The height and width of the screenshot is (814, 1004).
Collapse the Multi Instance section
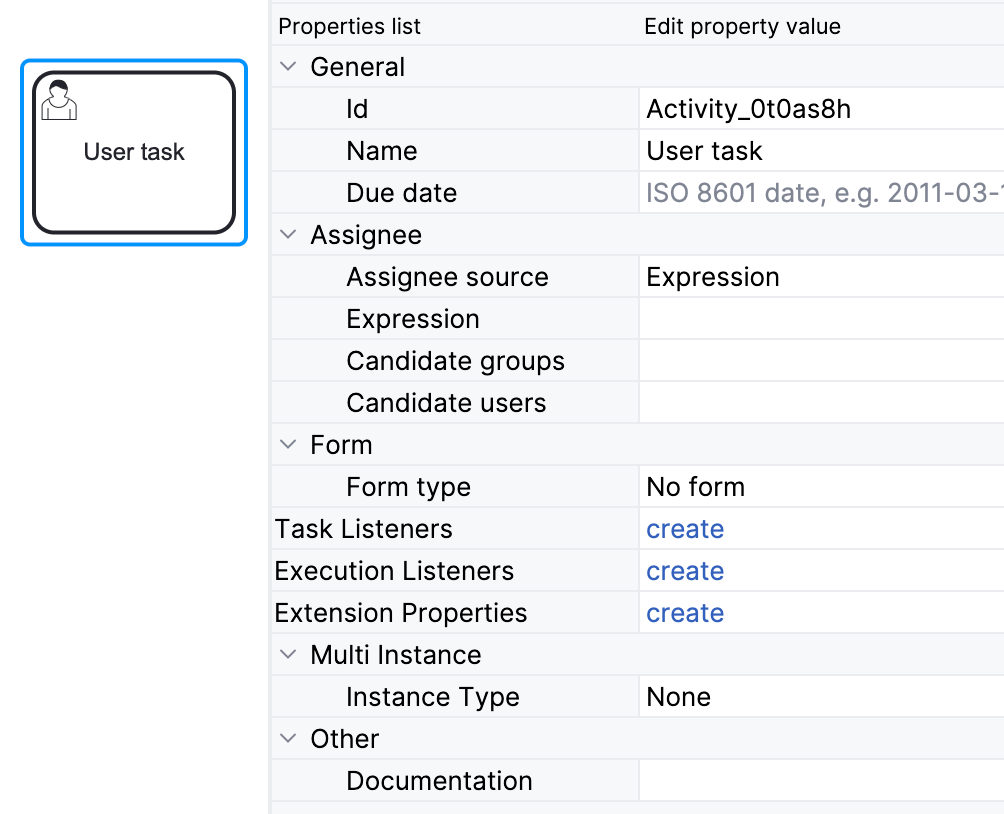click(289, 655)
